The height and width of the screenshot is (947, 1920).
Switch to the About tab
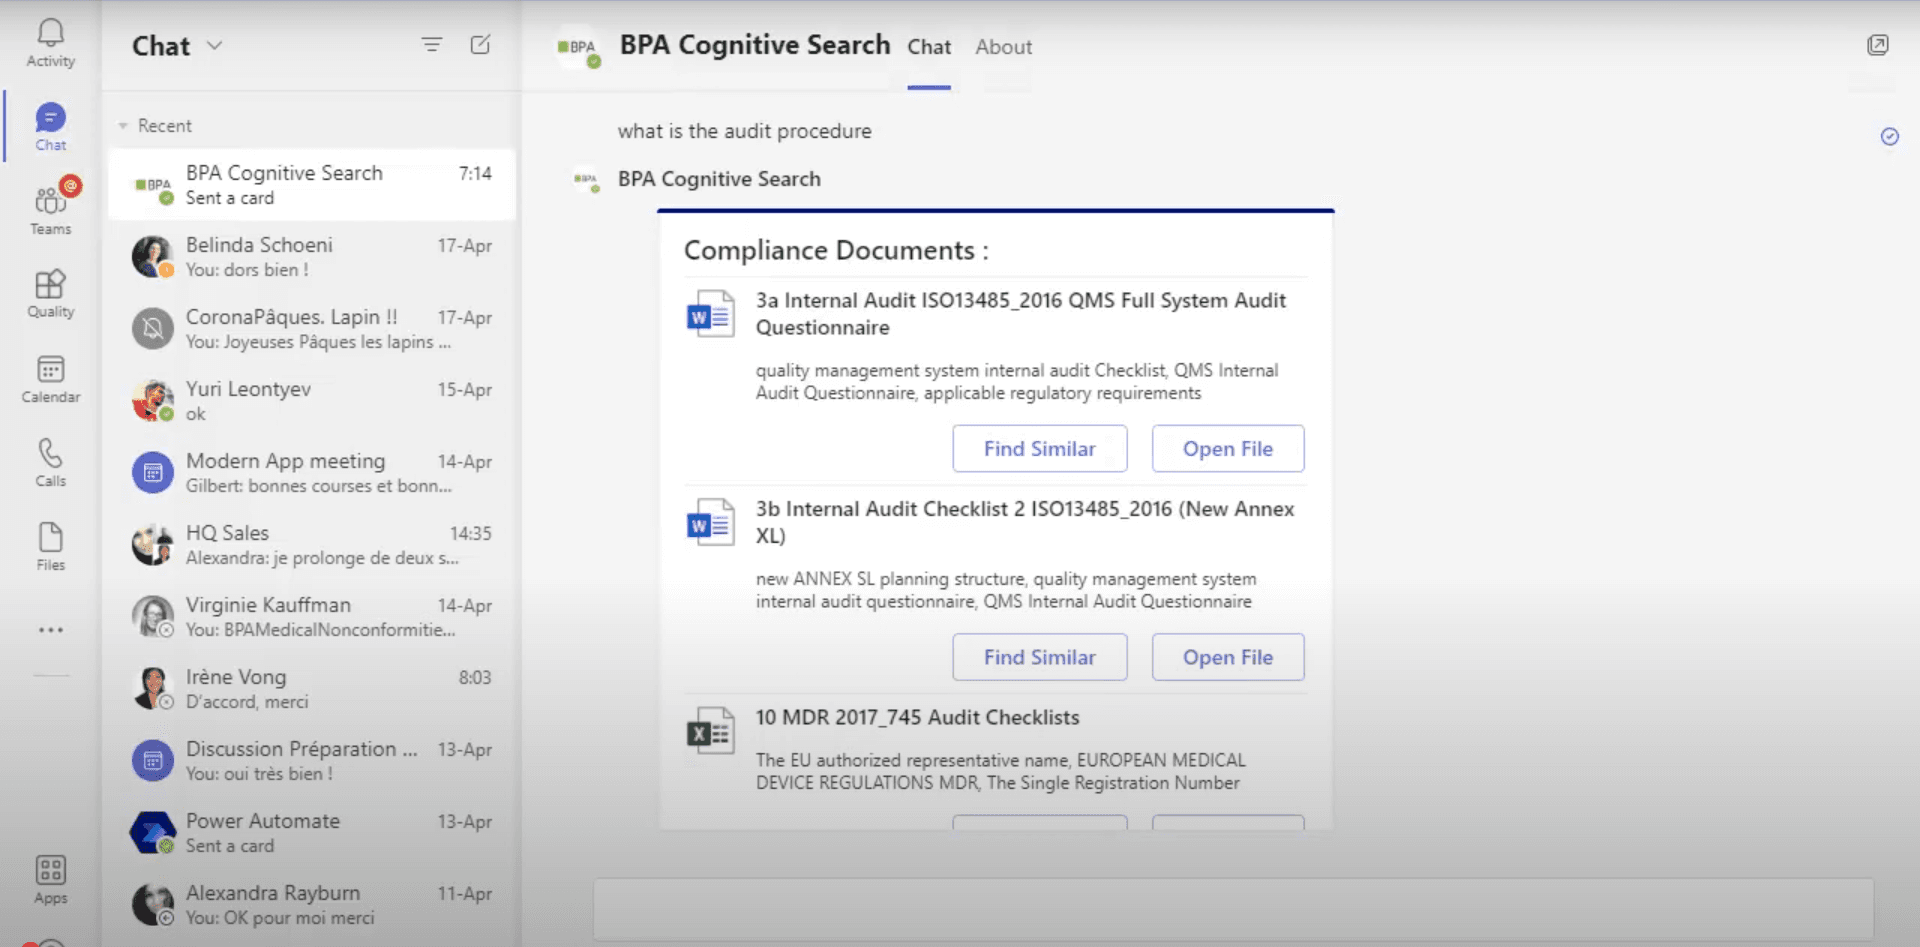coord(1003,47)
